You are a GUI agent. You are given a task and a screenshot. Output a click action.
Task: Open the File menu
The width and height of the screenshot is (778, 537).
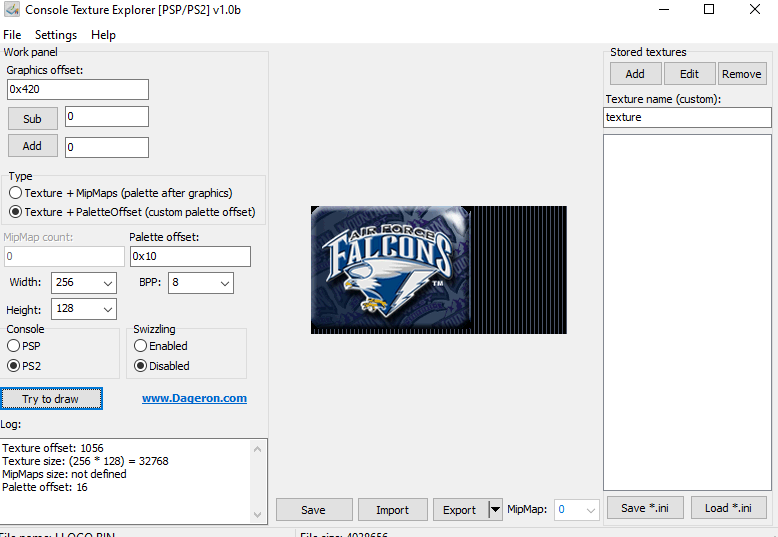pyautogui.click(x=12, y=35)
